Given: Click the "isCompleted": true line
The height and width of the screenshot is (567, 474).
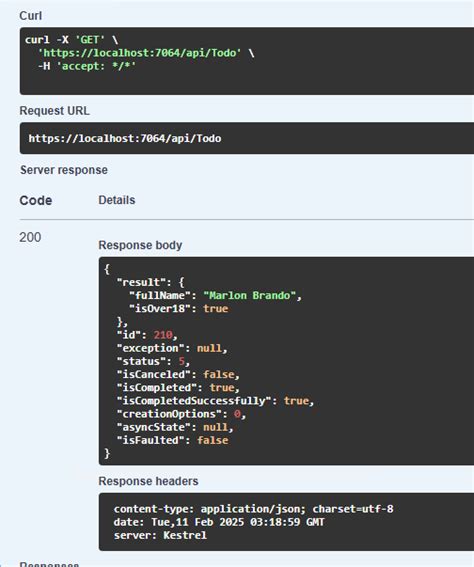Looking at the screenshot, I should 178,387.
